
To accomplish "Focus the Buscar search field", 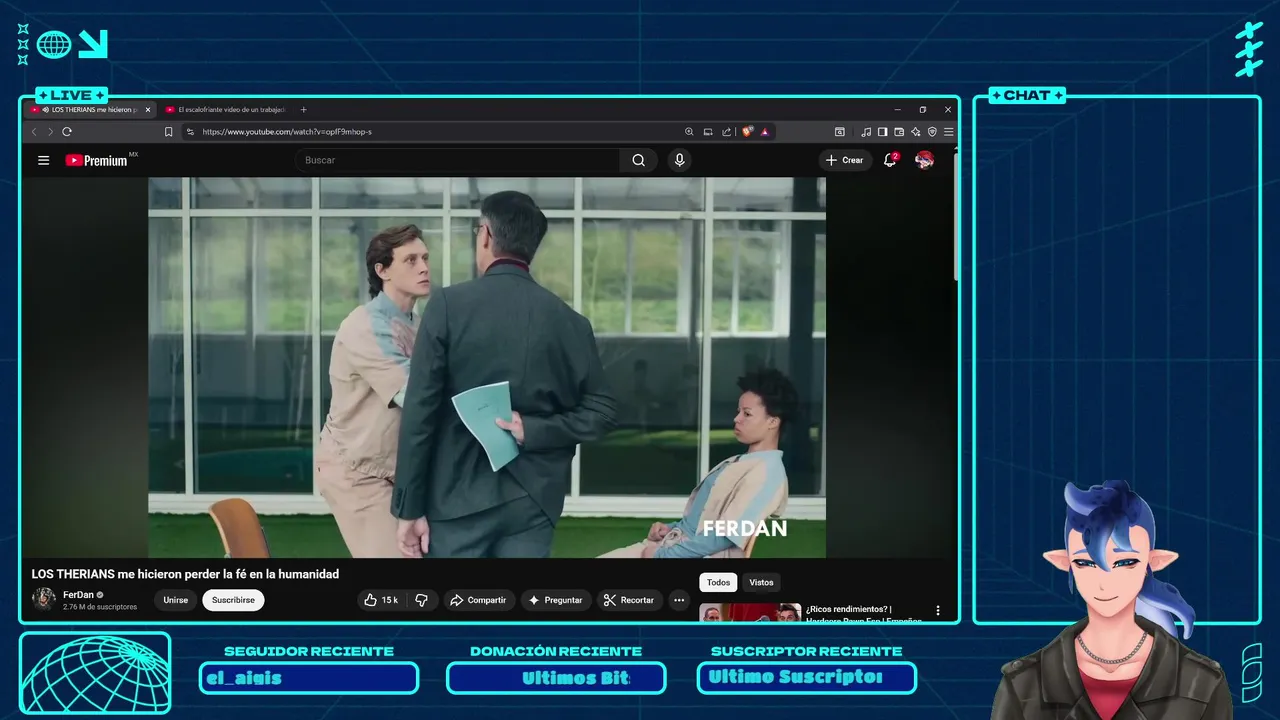I will pos(458,160).
